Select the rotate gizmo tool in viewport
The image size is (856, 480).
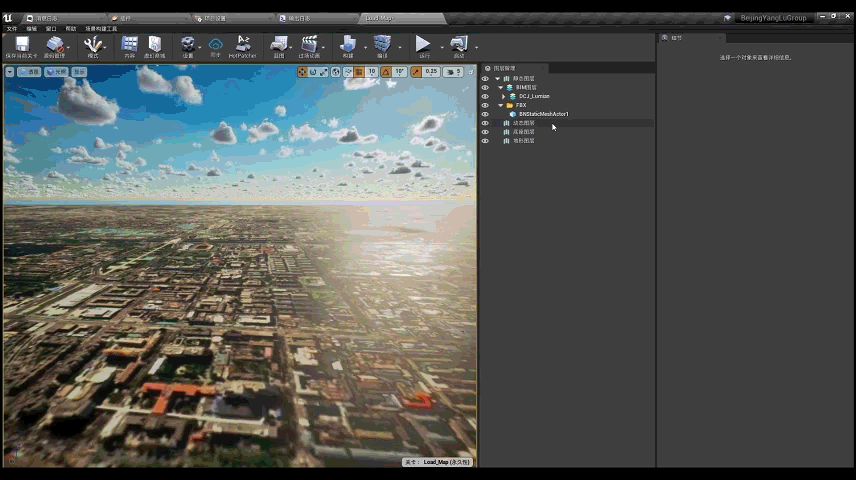point(313,72)
